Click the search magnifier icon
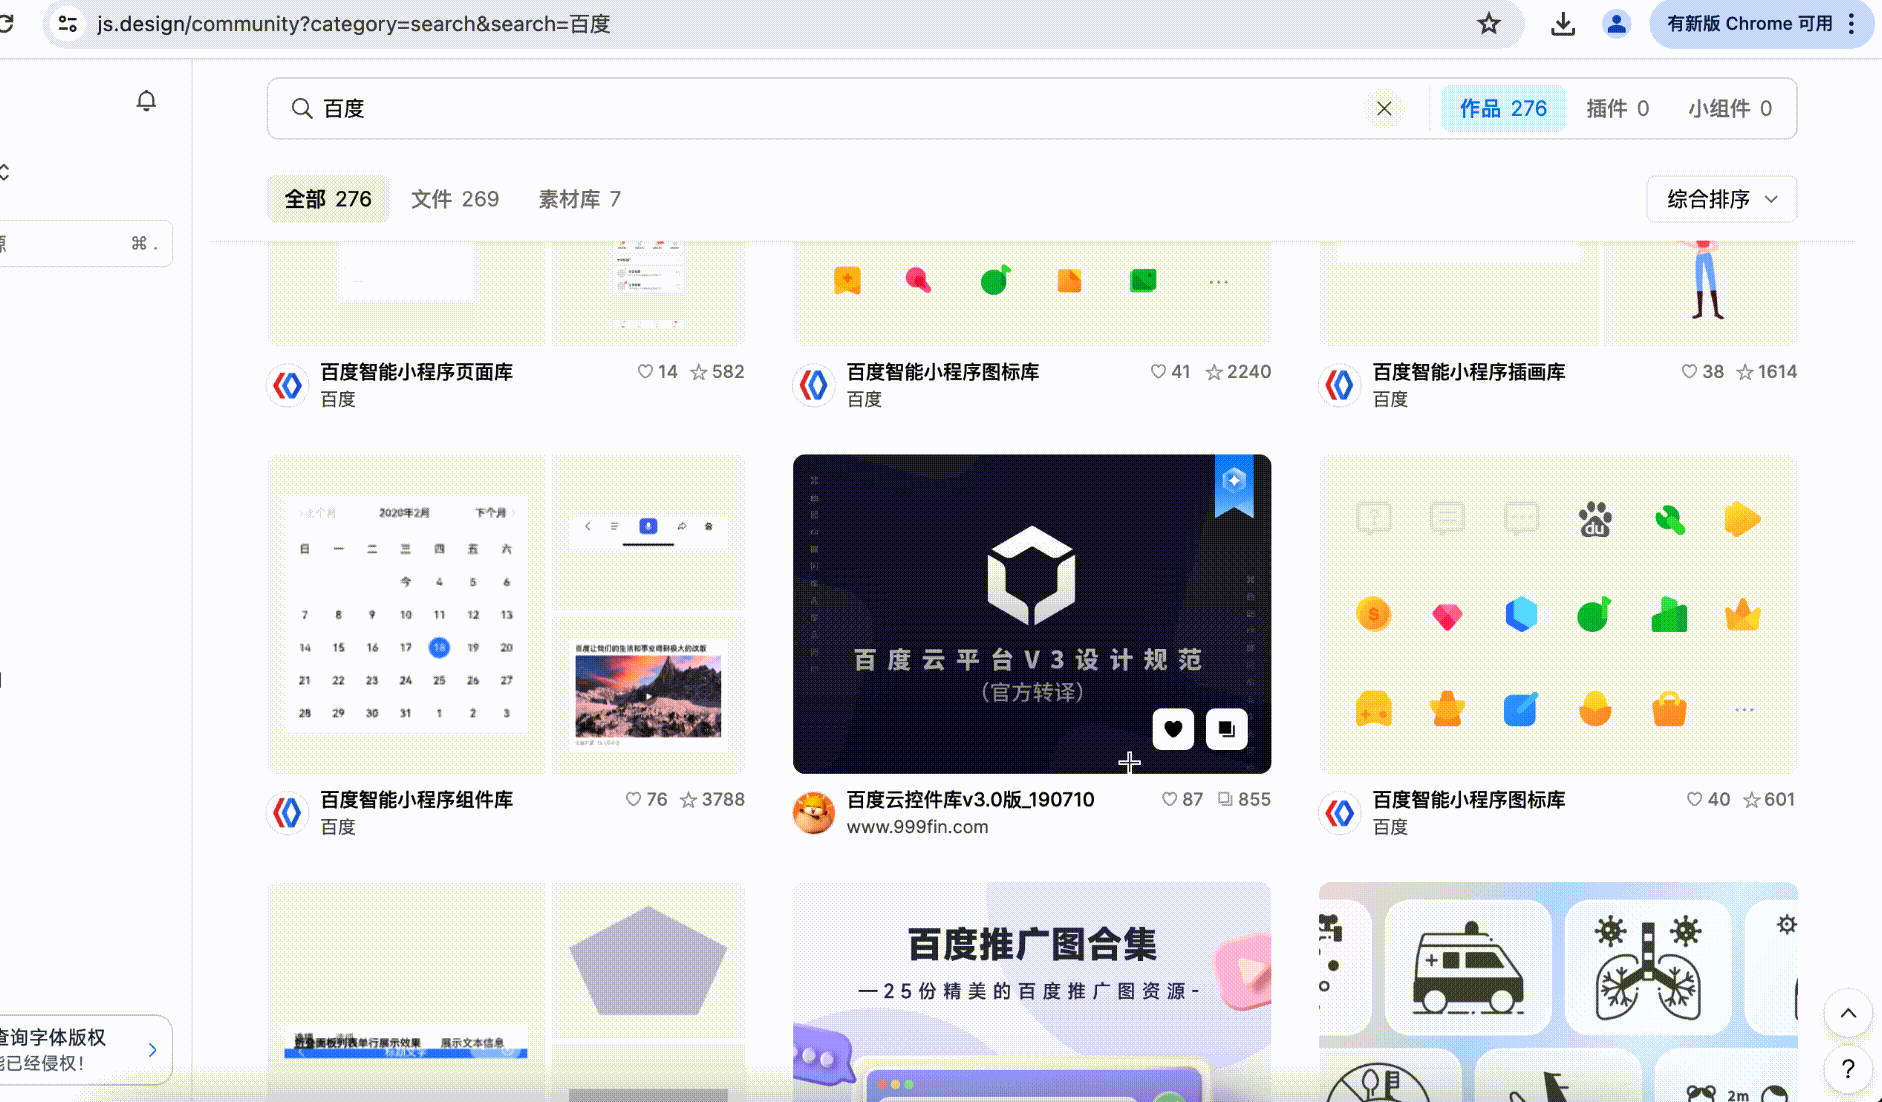The height and width of the screenshot is (1102, 1882). click(301, 108)
